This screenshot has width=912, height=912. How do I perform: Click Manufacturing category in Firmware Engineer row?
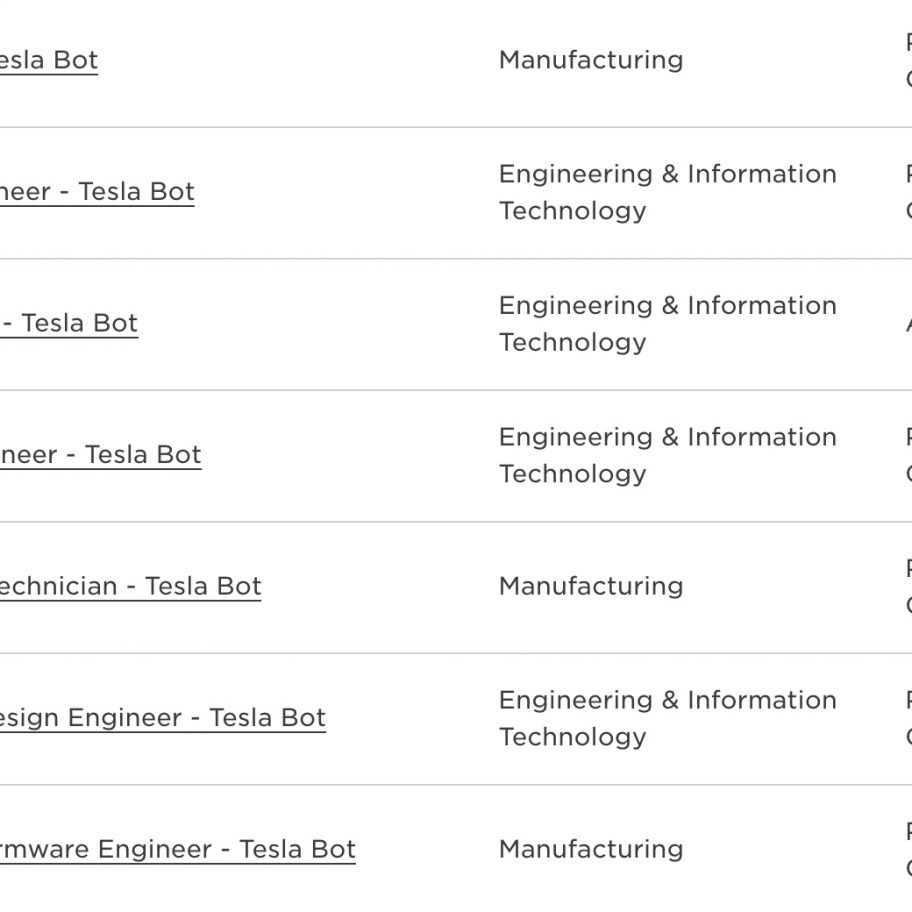591,849
